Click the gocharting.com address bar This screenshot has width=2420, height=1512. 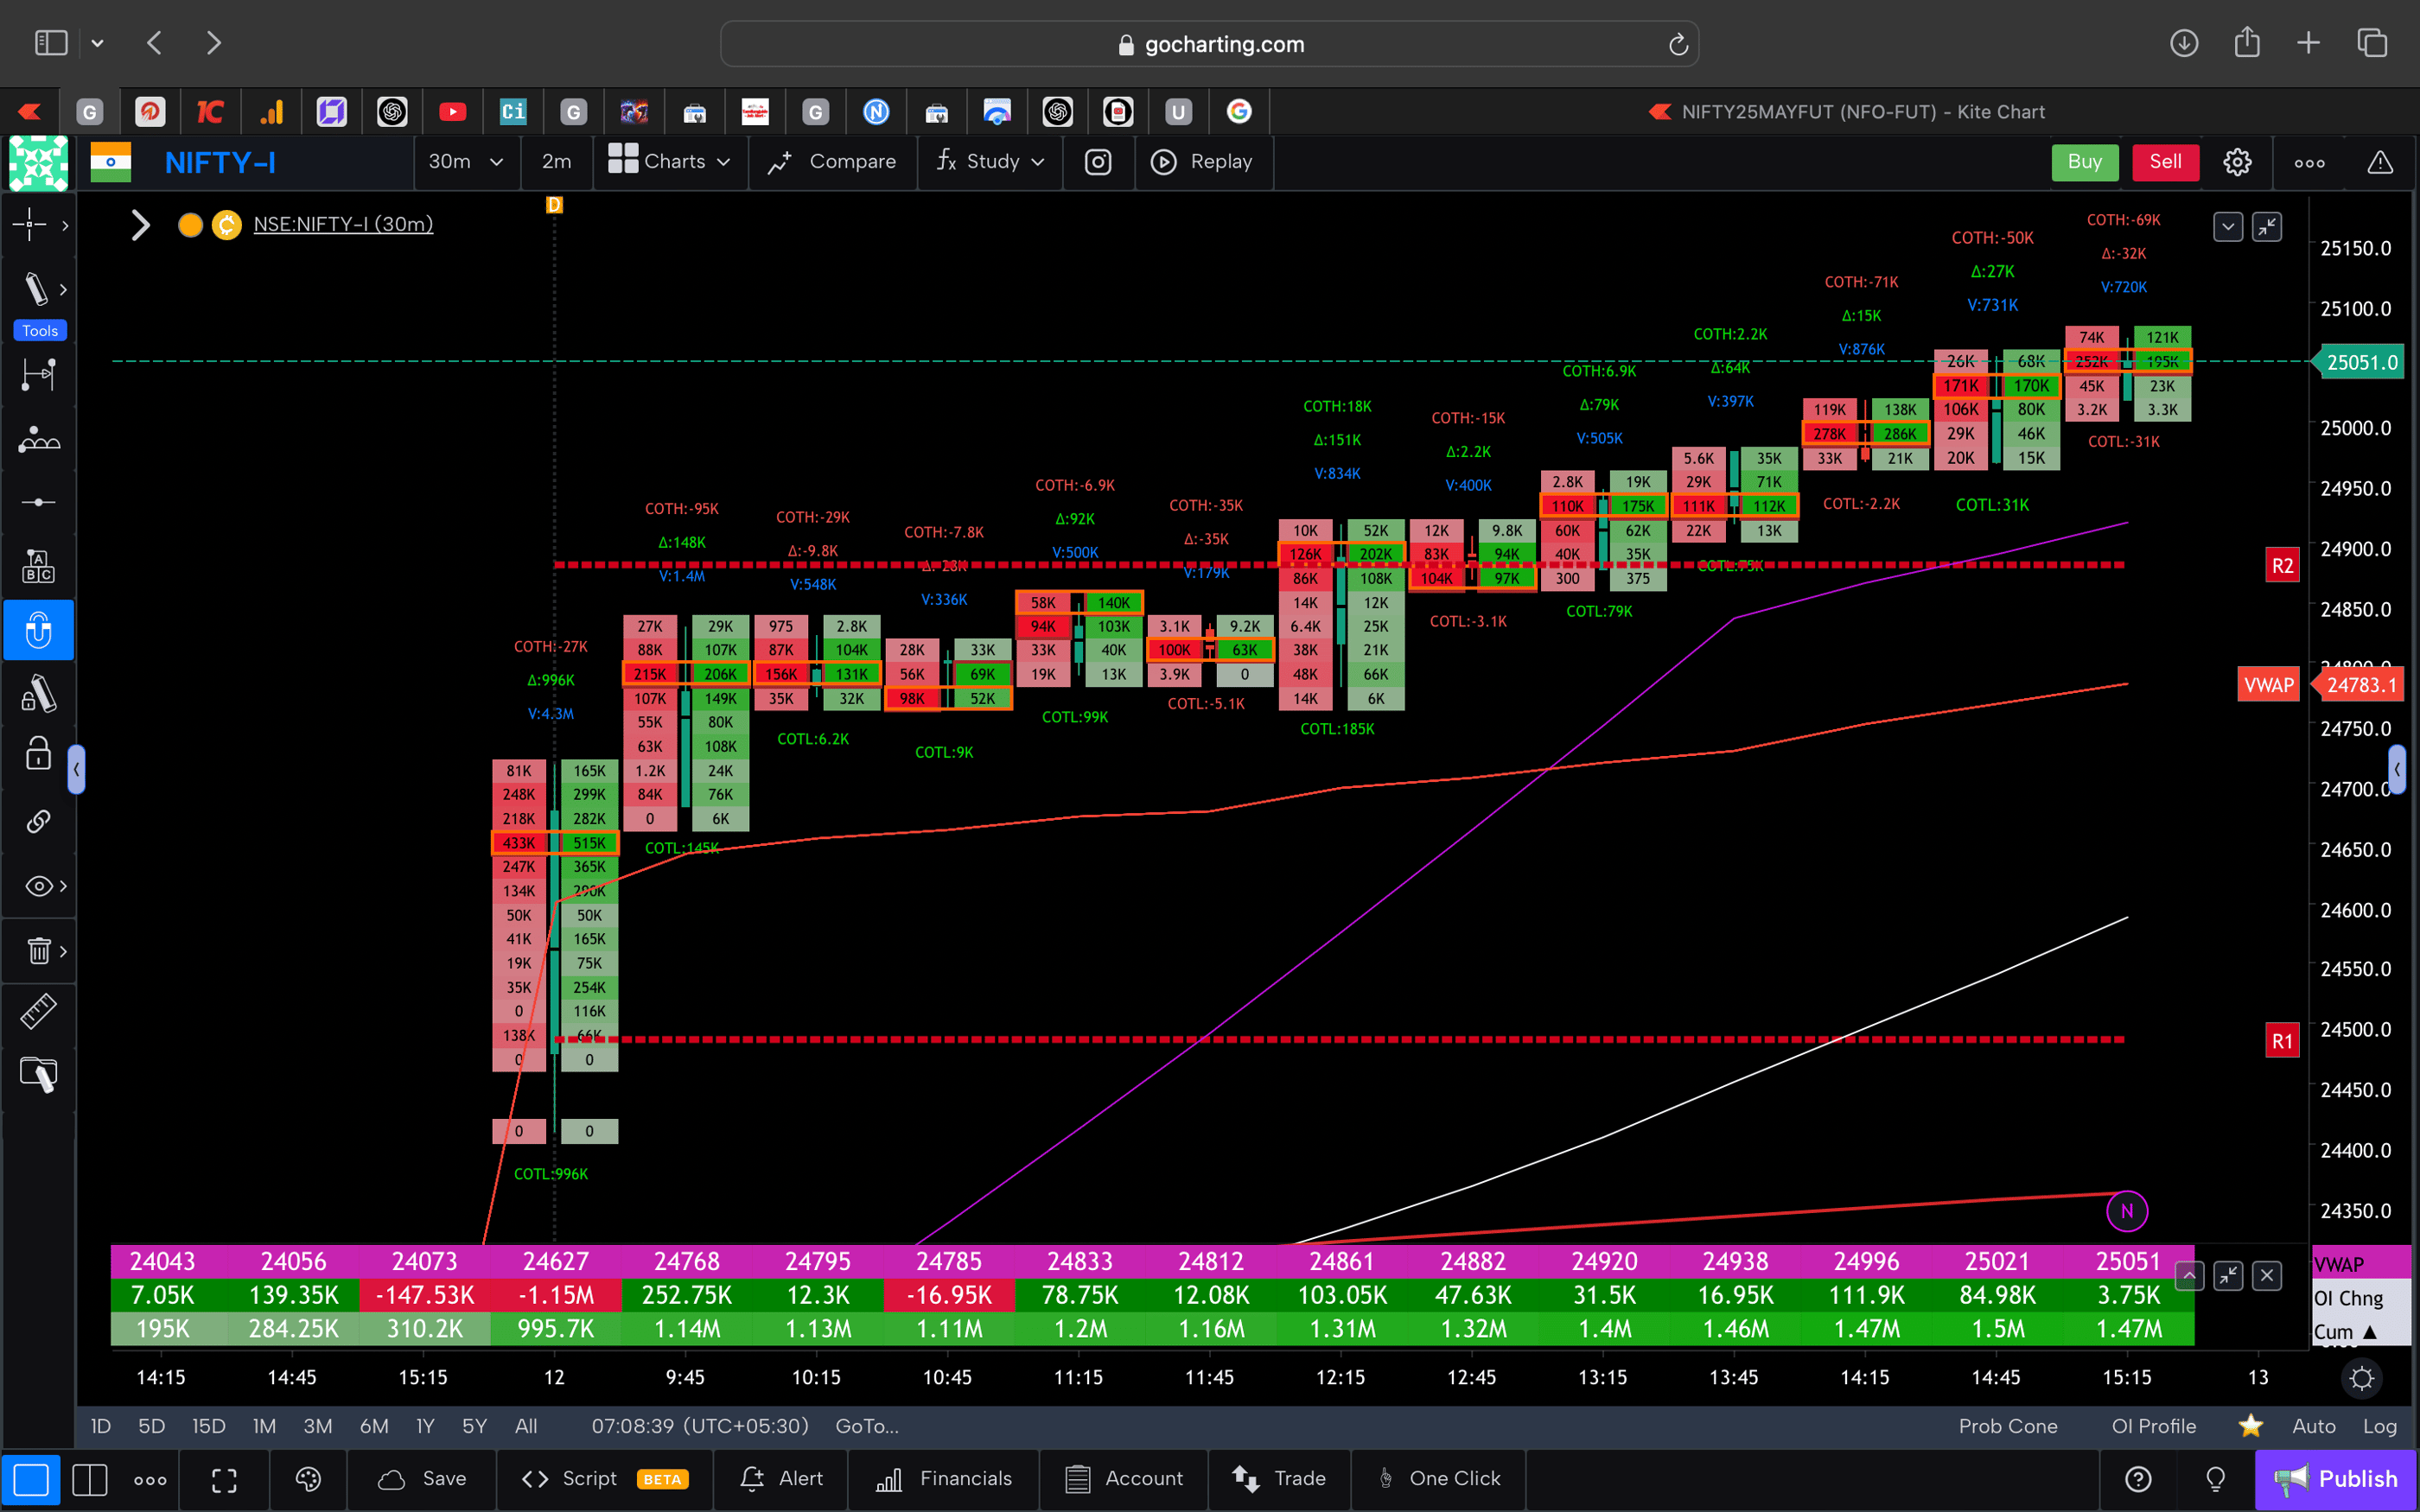click(1210, 43)
